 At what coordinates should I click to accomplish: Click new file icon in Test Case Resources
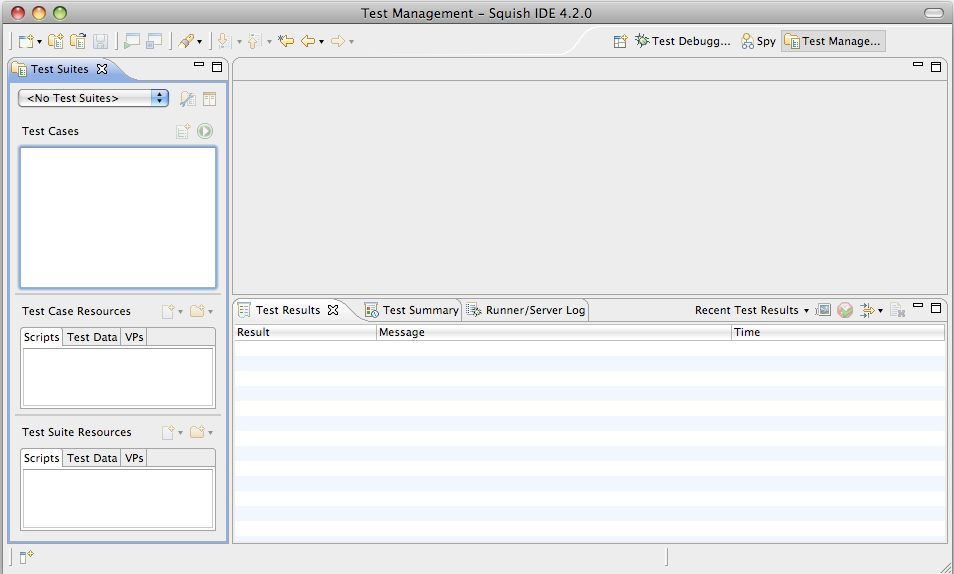169,311
